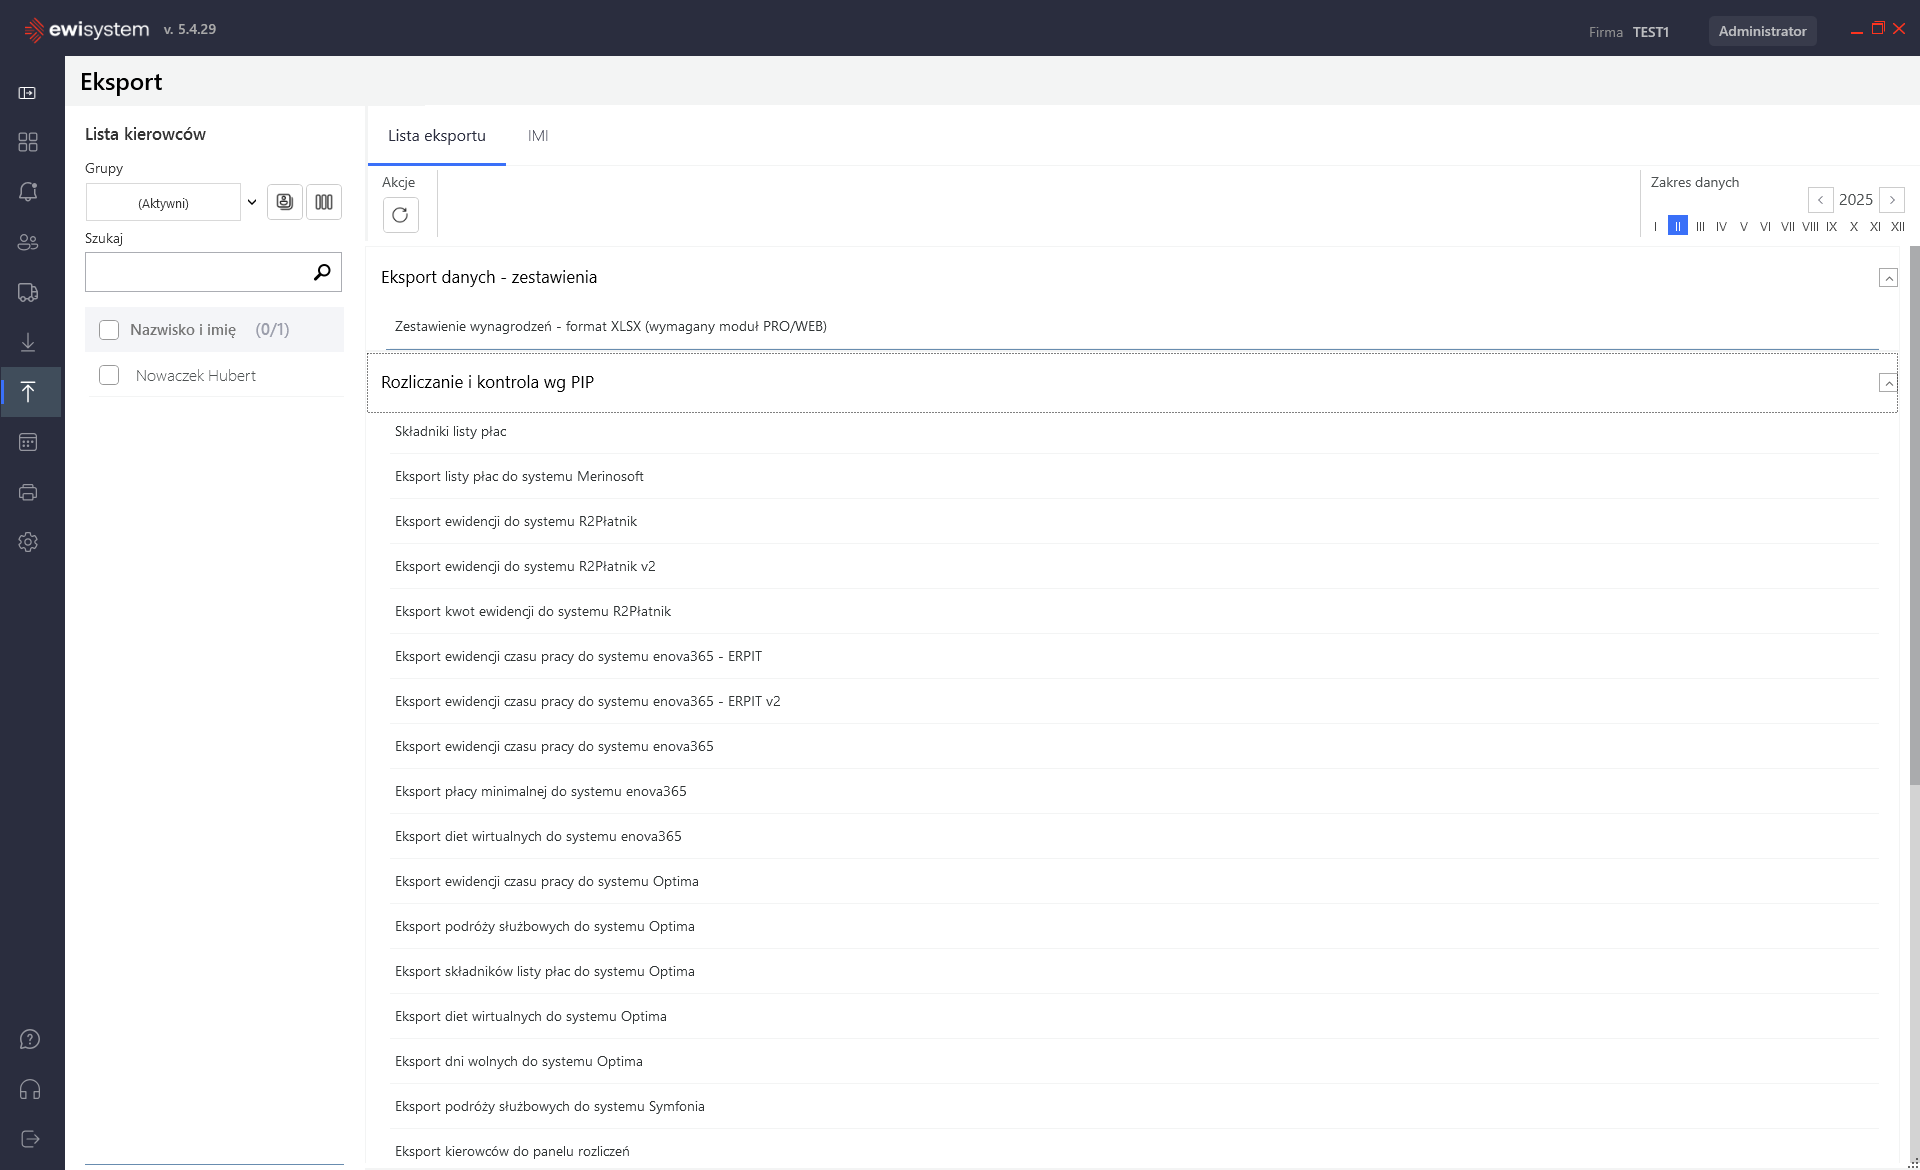Select month I in Zakres danych

click(1656, 226)
